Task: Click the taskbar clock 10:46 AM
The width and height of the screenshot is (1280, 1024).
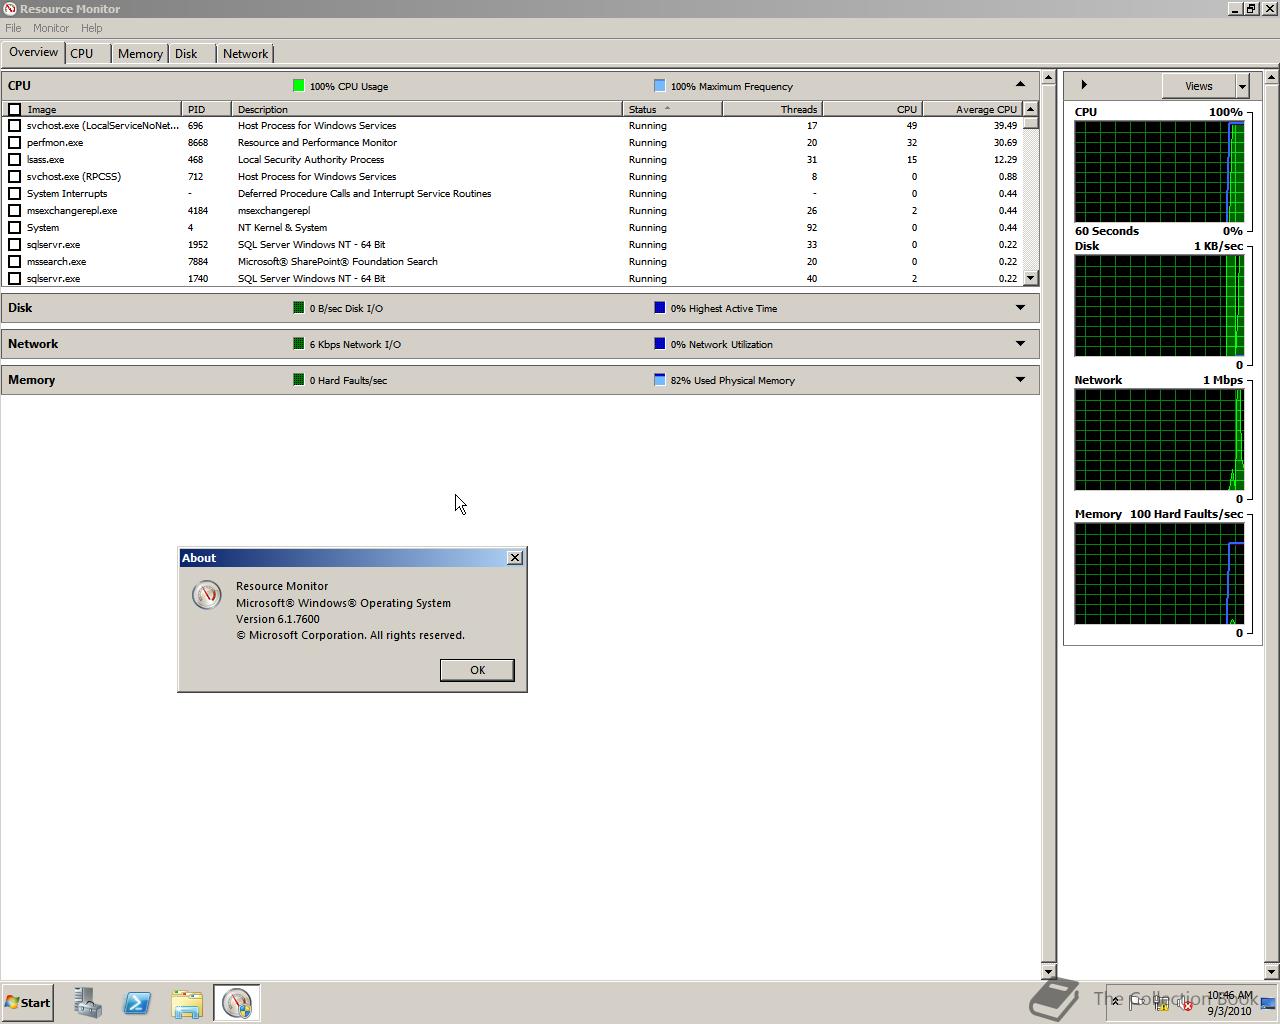Action: pyautogui.click(x=1229, y=995)
